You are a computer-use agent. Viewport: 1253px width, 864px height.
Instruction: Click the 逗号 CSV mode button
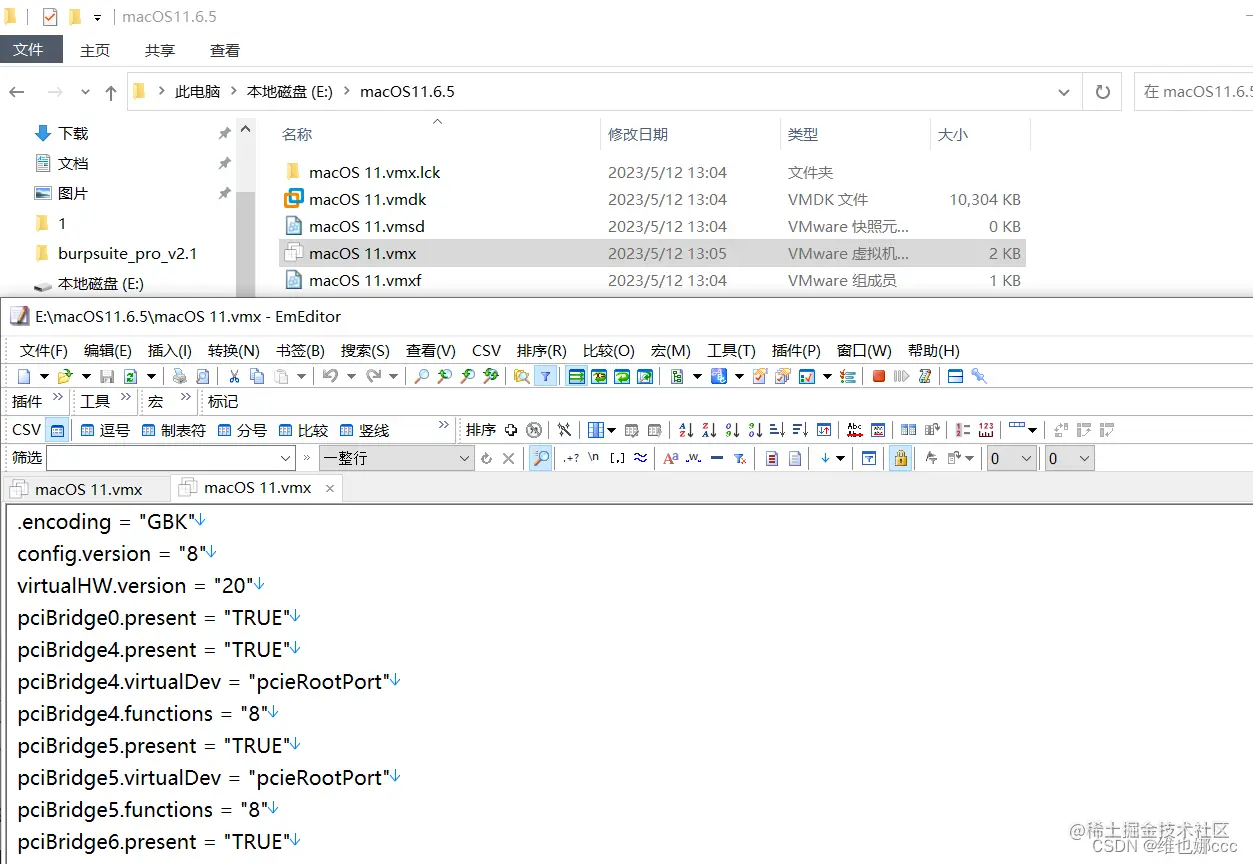(105, 430)
